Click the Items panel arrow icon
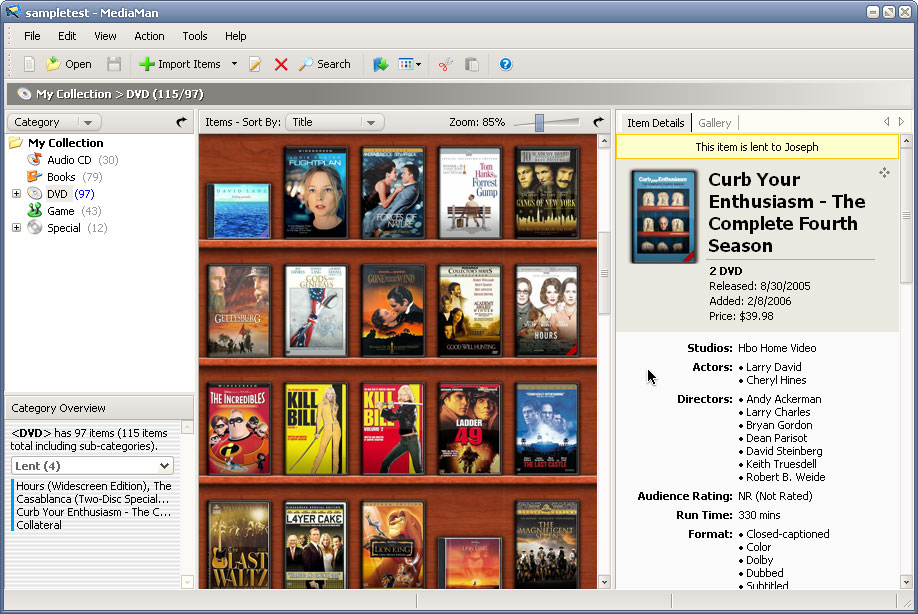Image resolution: width=918 pixels, height=614 pixels. (598, 122)
